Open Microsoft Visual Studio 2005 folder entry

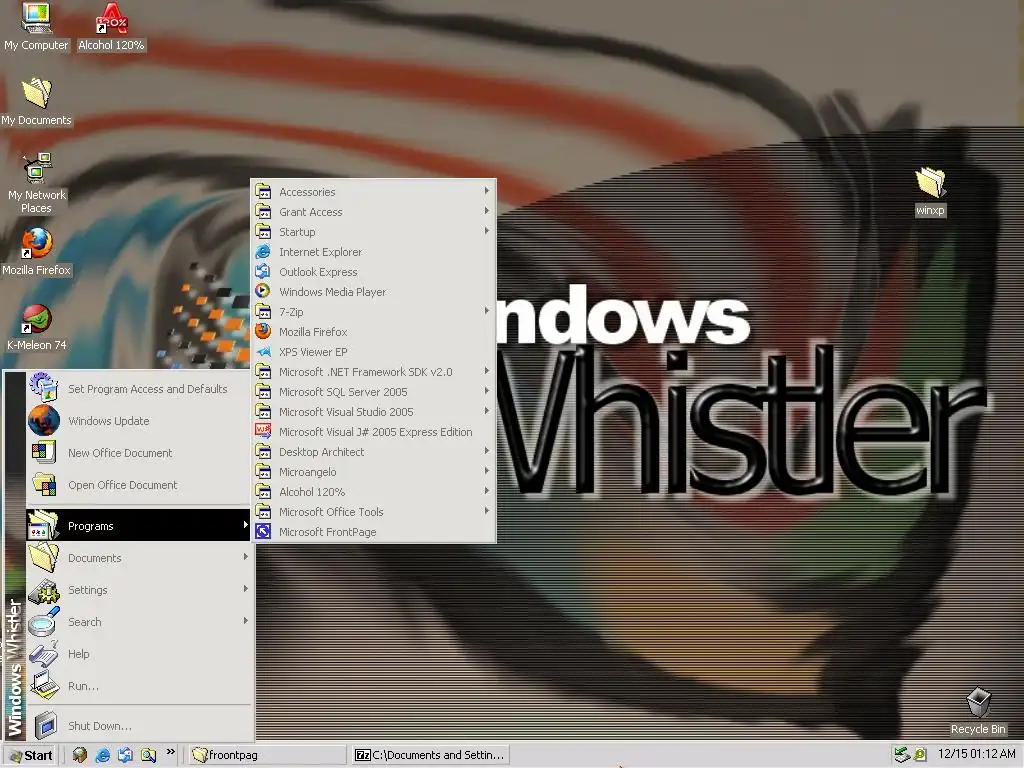[374, 411]
